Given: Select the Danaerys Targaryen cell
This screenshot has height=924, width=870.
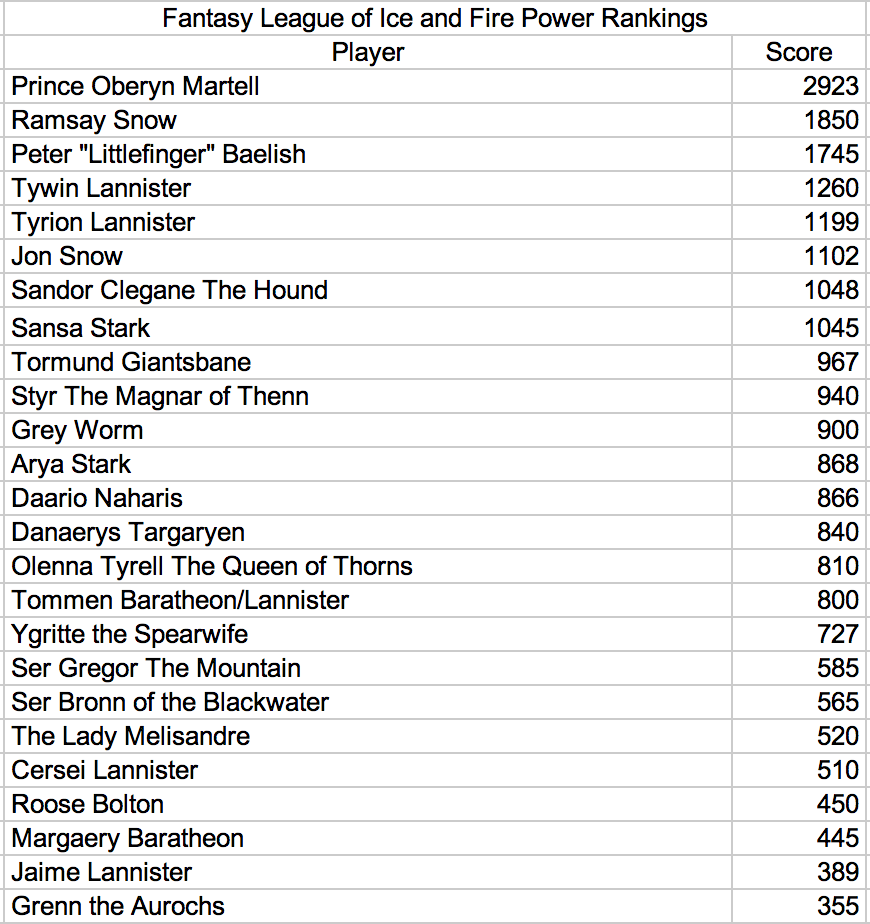Looking at the screenshot, I should tap(368, 532).
